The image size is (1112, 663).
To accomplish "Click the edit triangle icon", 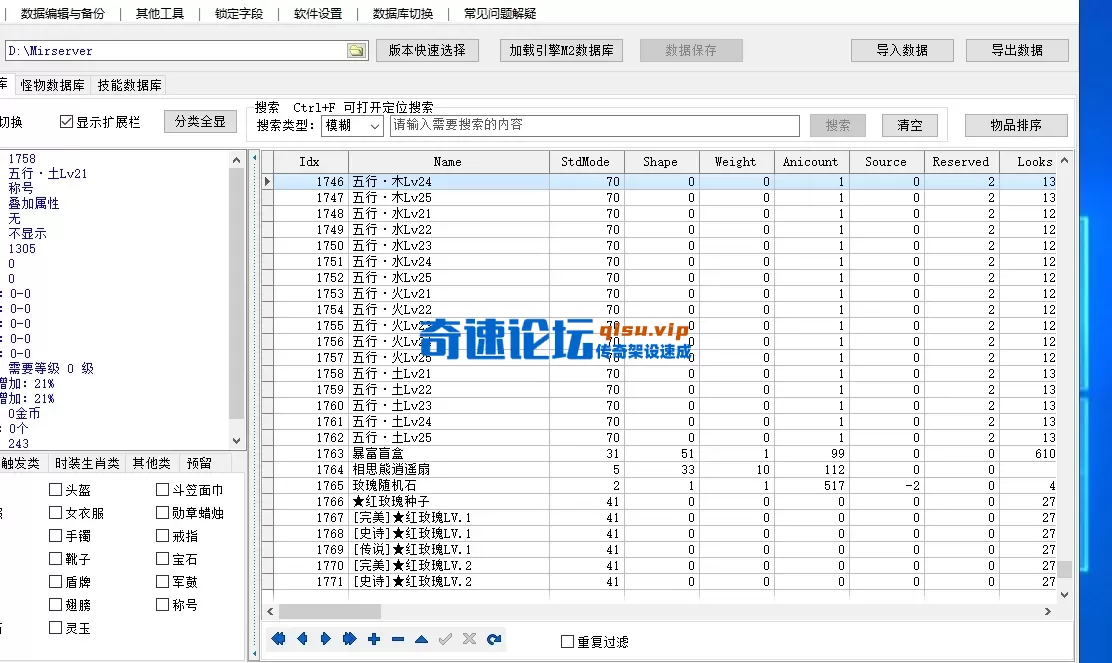I will (421, 638).
